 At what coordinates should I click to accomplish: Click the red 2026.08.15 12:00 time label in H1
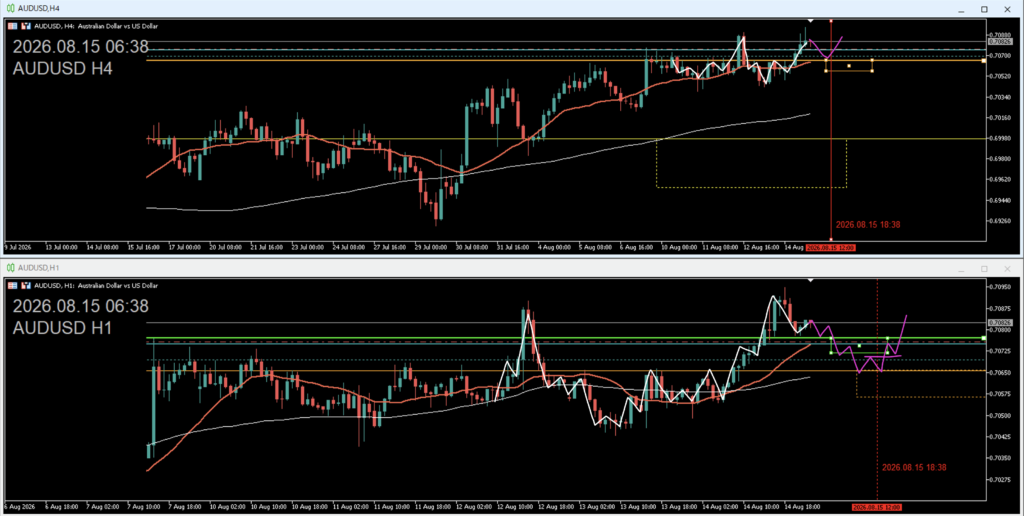click(876, 507)
